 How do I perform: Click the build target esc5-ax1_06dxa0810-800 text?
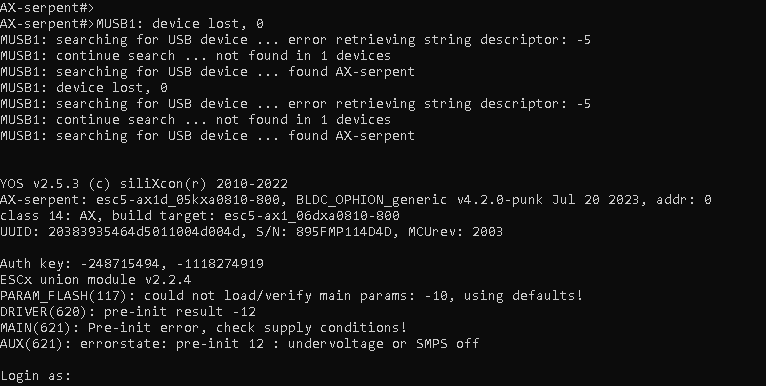[x=312, y=215]
